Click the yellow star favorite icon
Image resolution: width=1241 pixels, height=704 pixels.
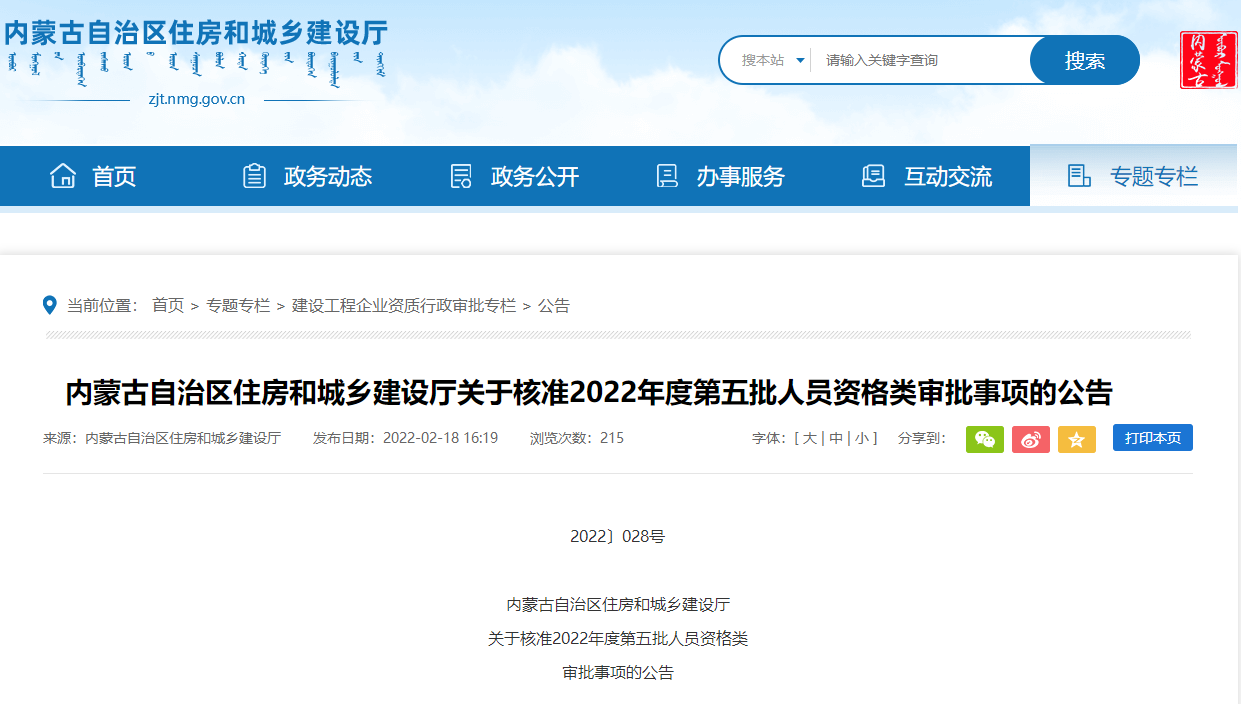point(1076,438)
